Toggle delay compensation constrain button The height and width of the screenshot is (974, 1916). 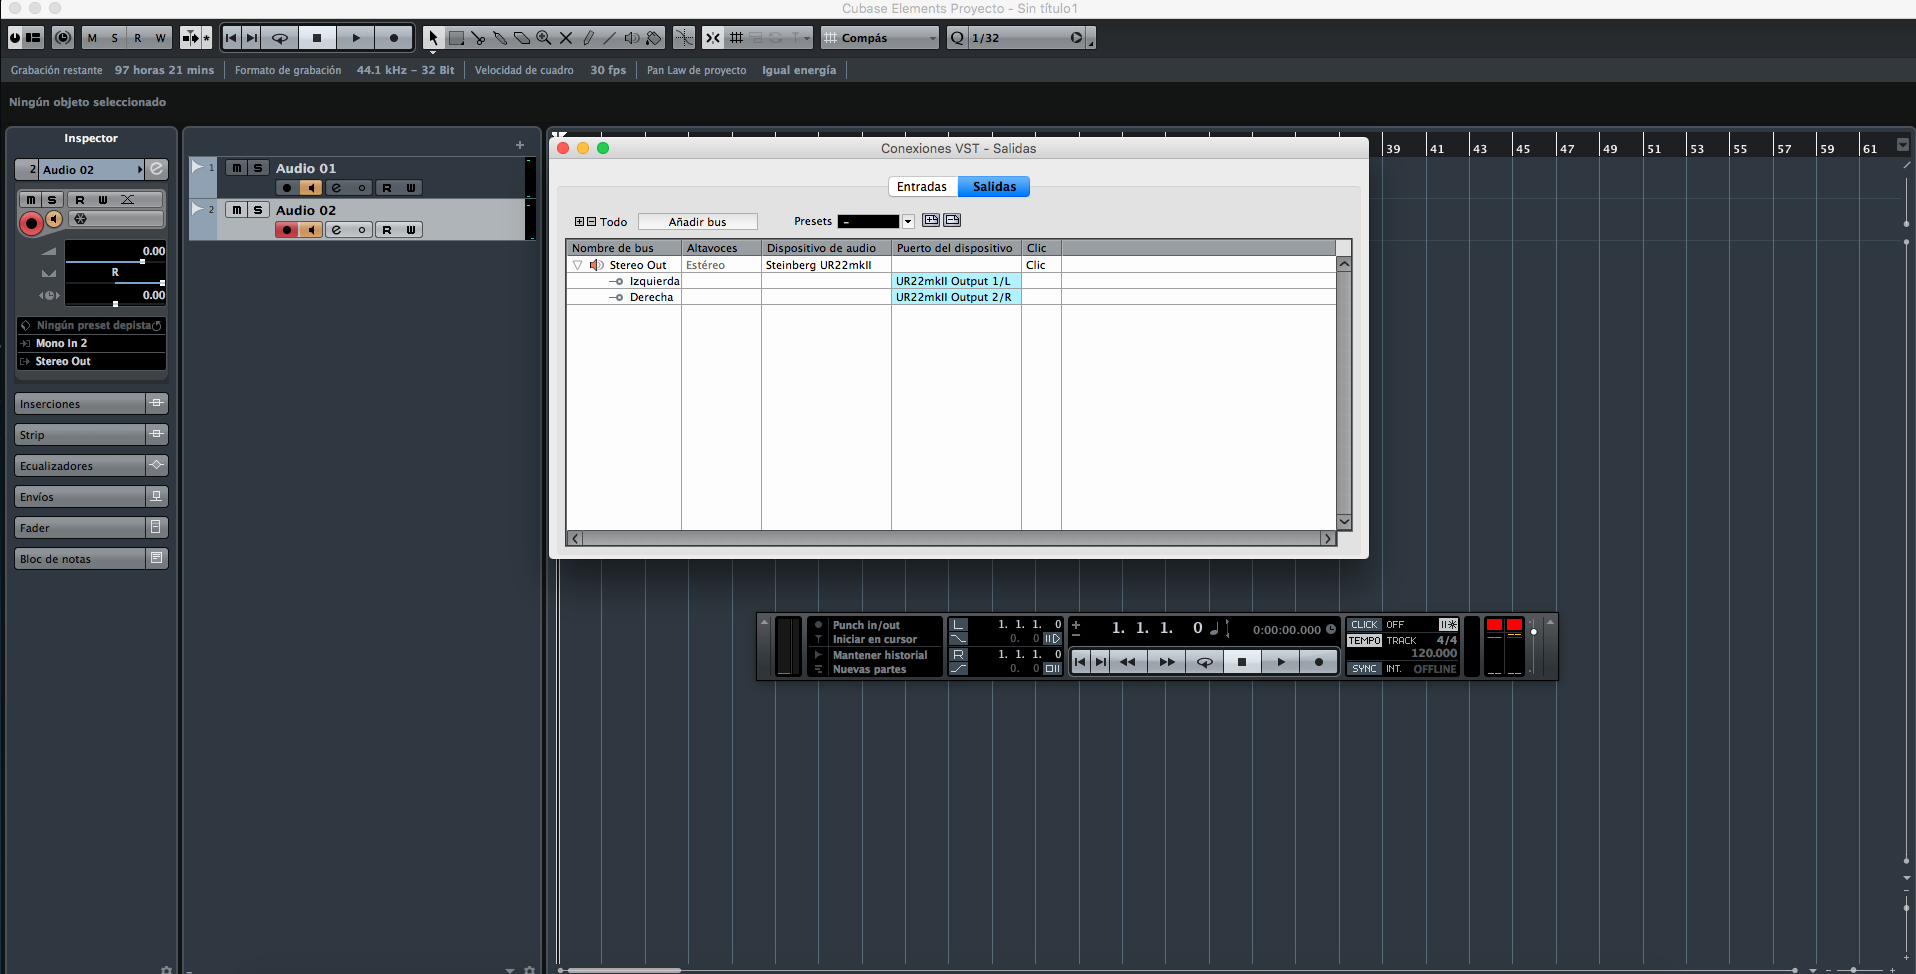(63, 38)
